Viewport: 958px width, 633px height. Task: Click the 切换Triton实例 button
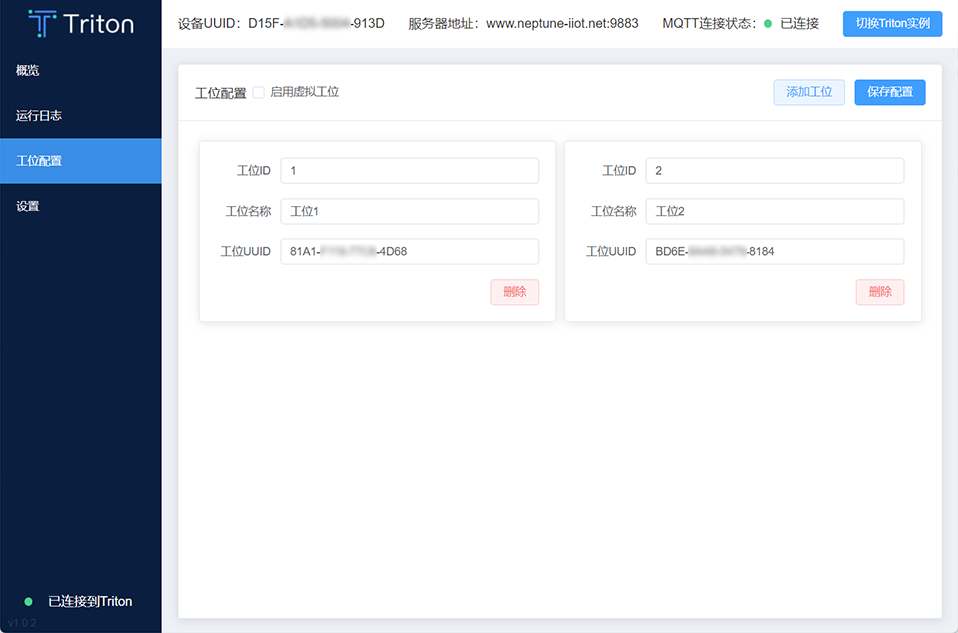point(892,24)
